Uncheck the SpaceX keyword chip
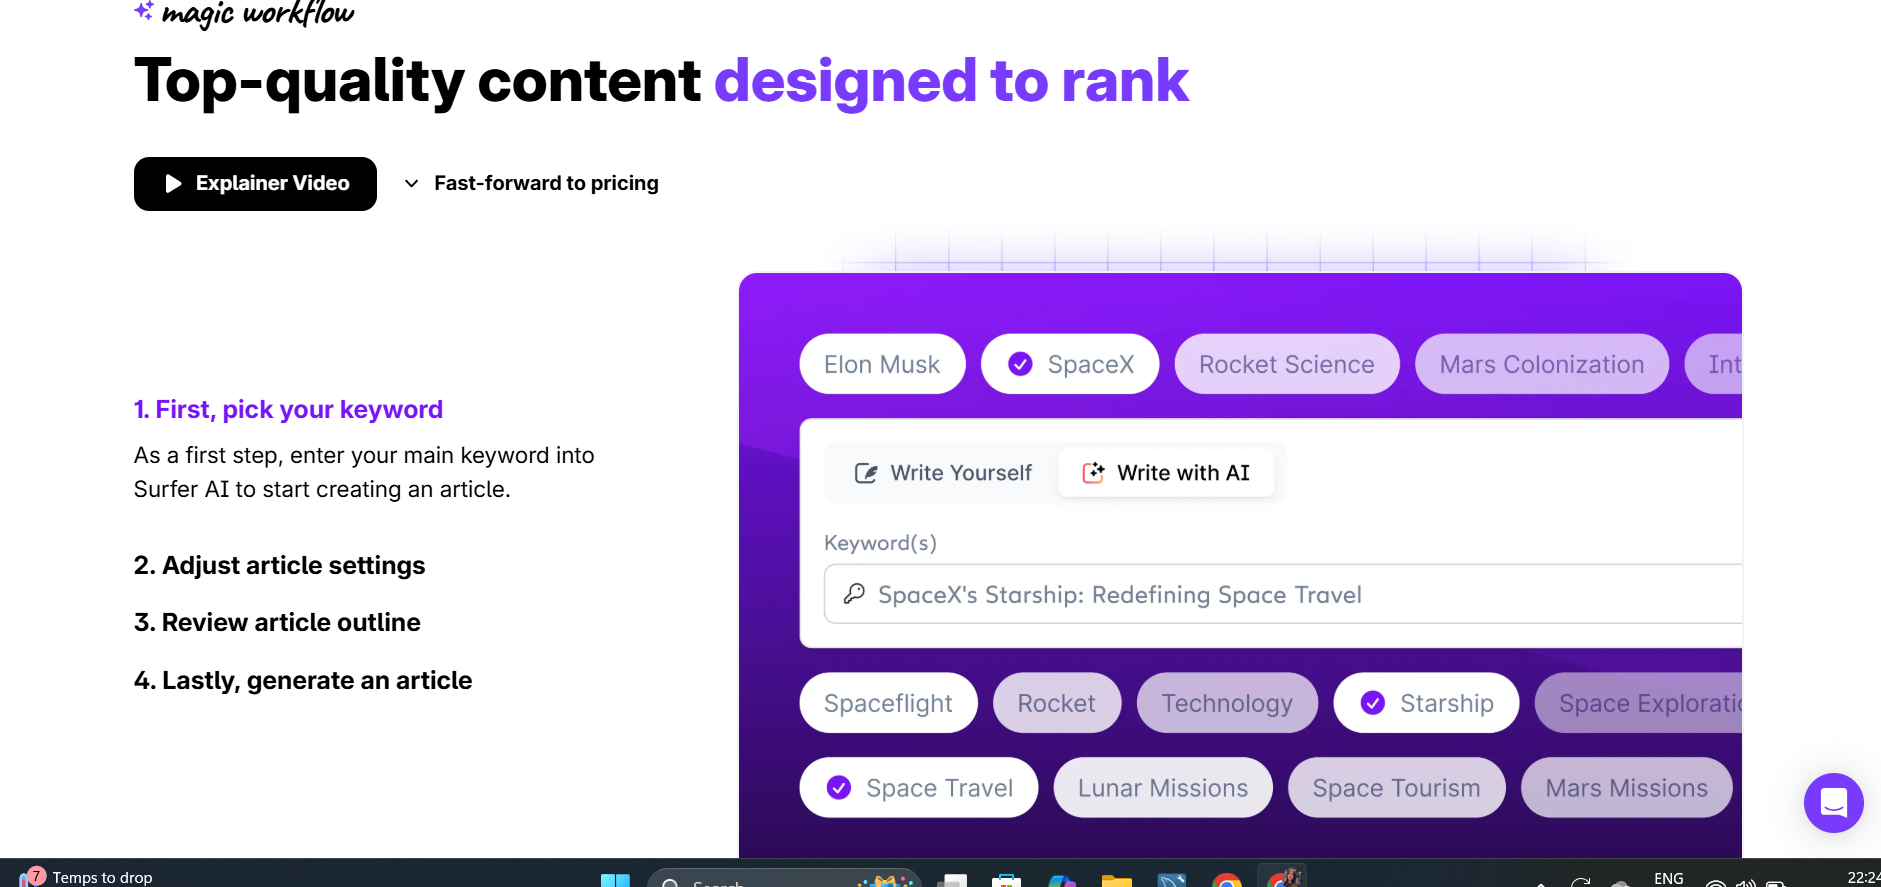 pos(1070,364)
